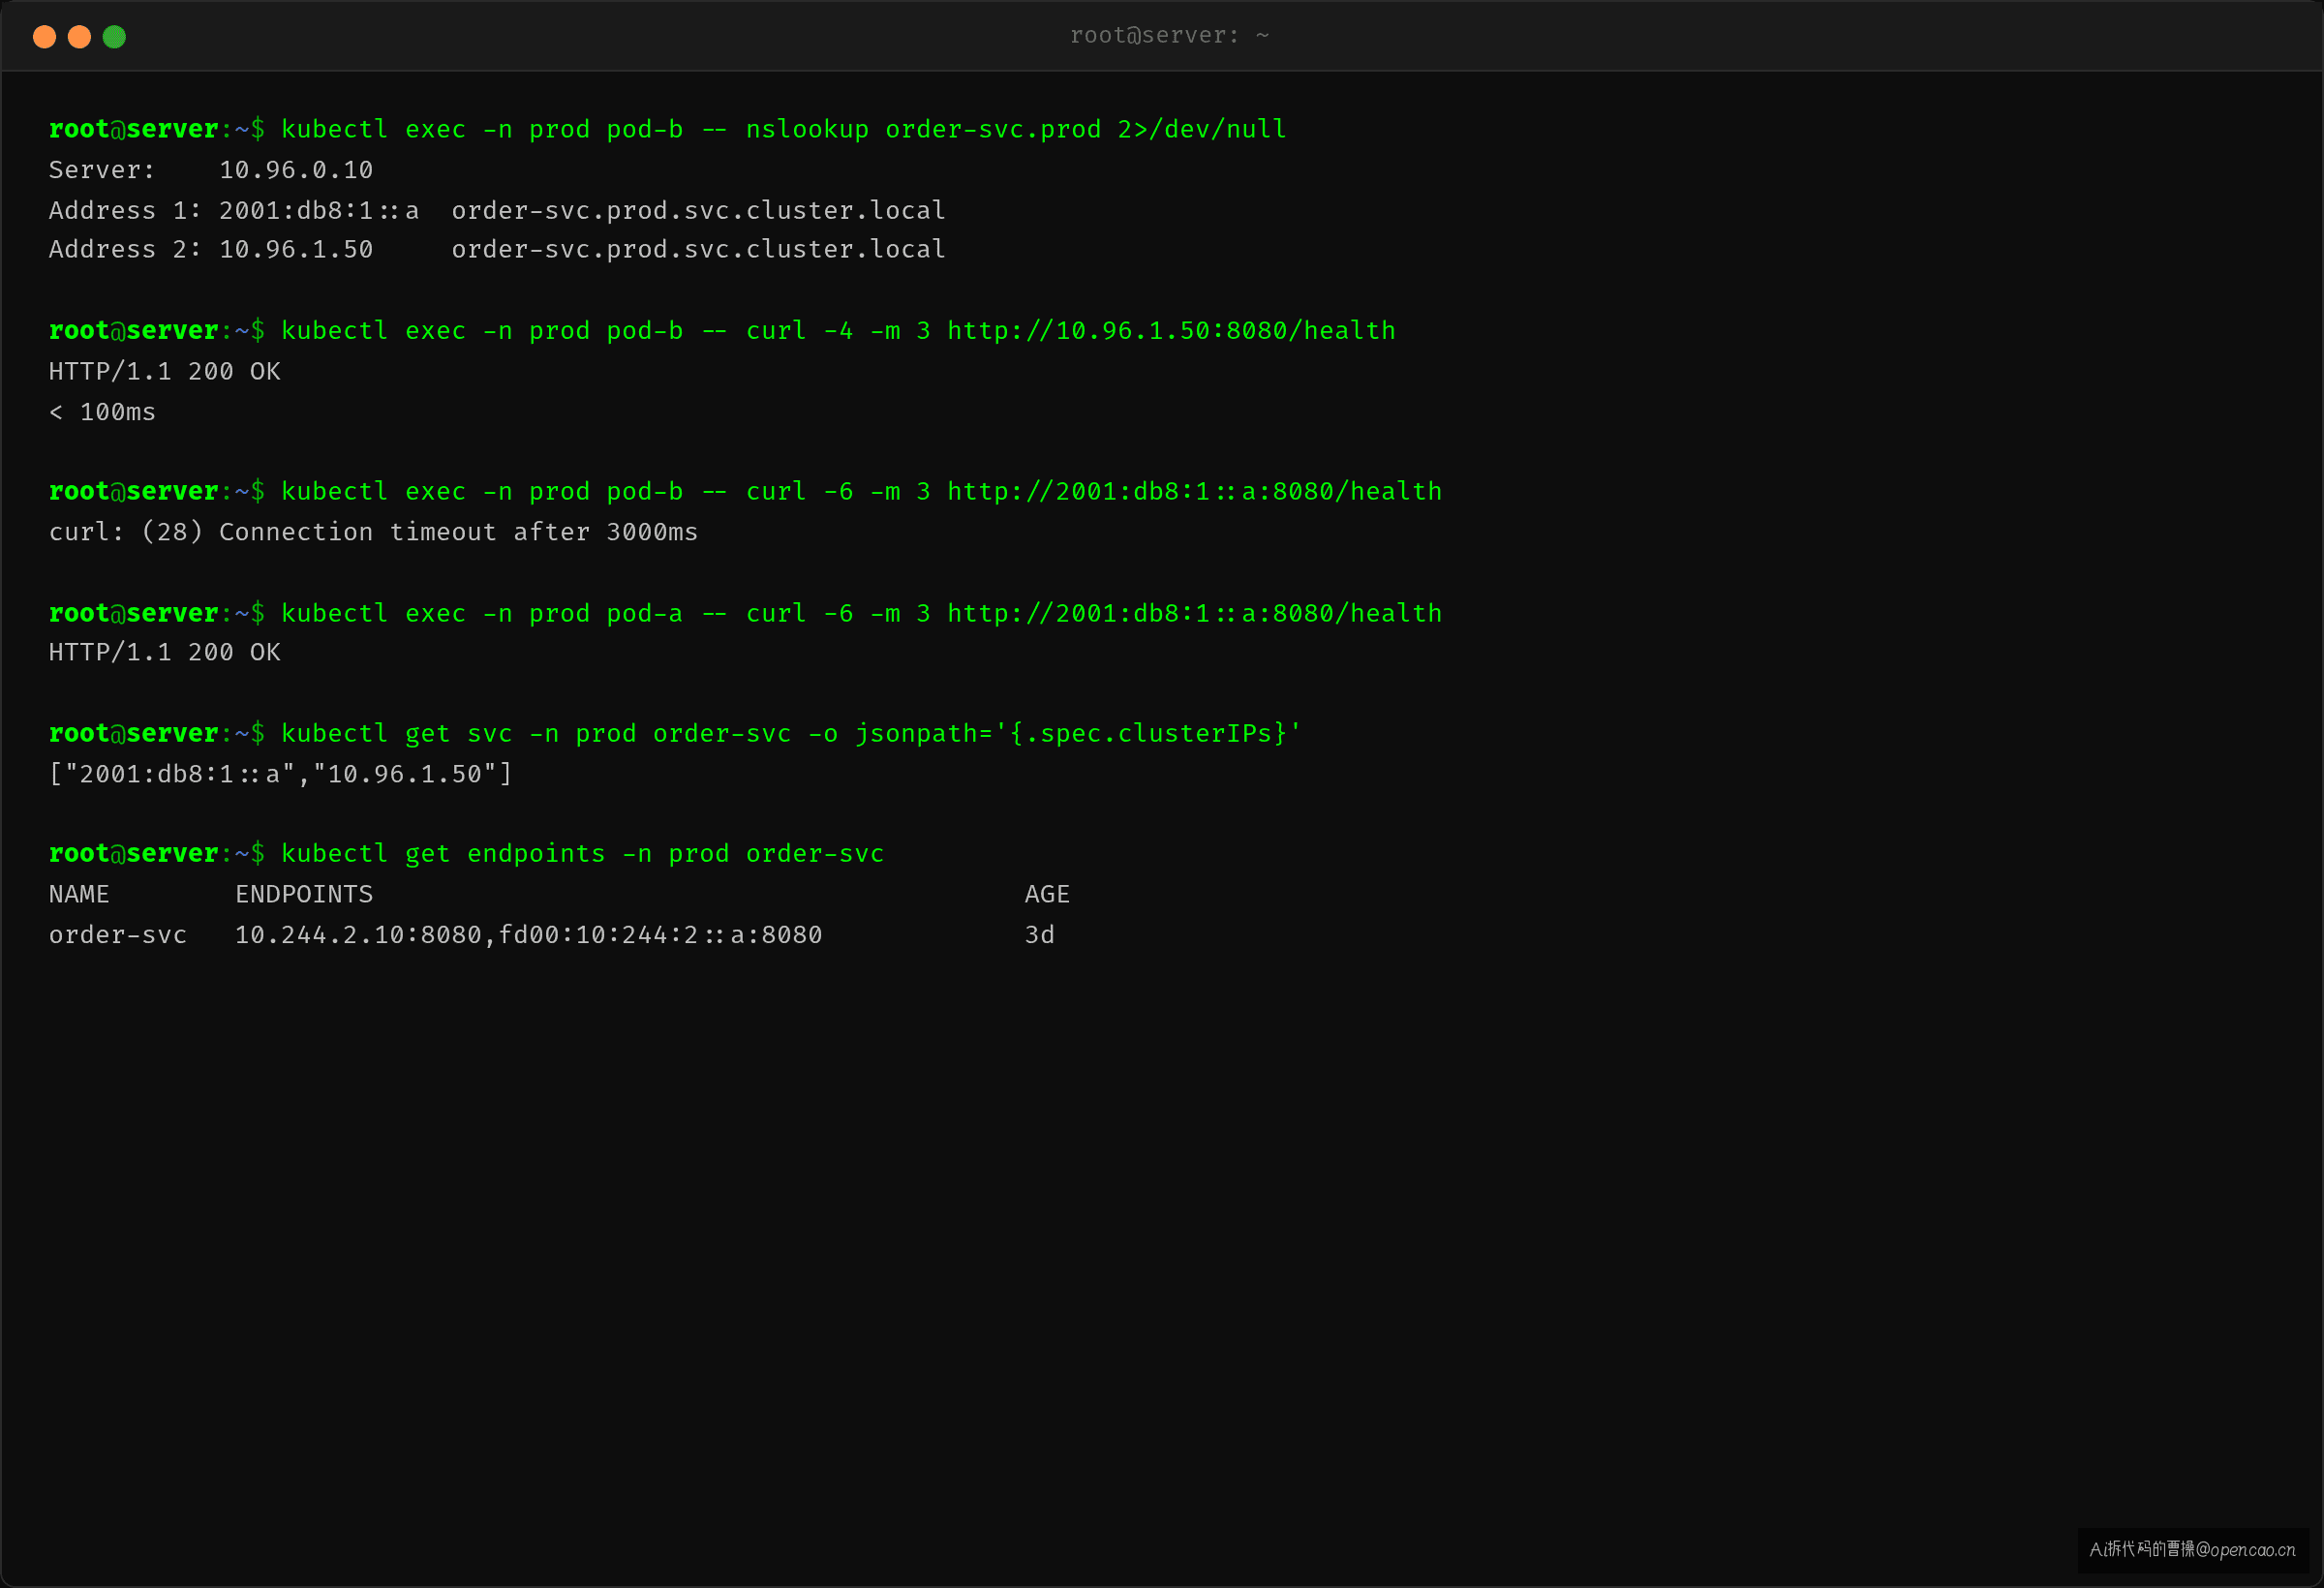The image size is (2324, 1588).
Task: Click "HTTP/1.1 200 OK" under pod-a command
Action: coord(164,652)
